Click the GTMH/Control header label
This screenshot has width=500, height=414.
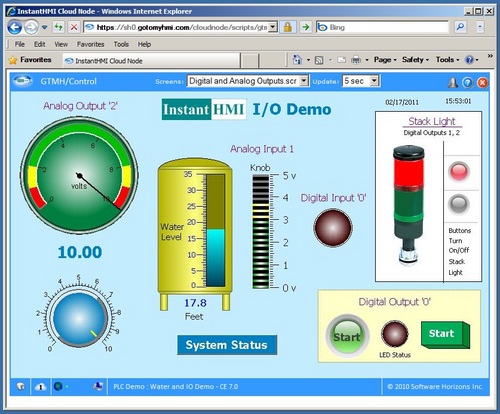pos(68,81)
